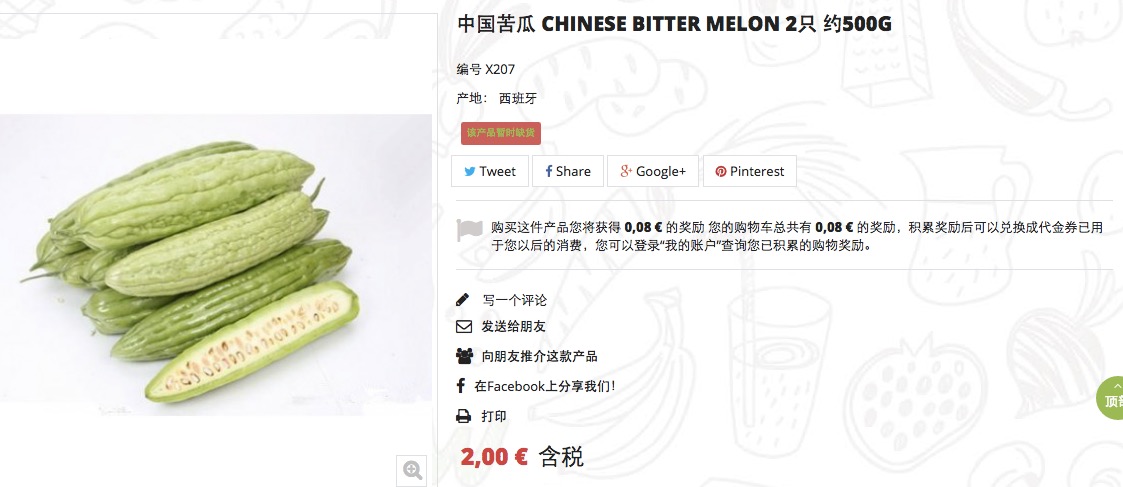Click the 向朋友推介这款产品 link

539,356
